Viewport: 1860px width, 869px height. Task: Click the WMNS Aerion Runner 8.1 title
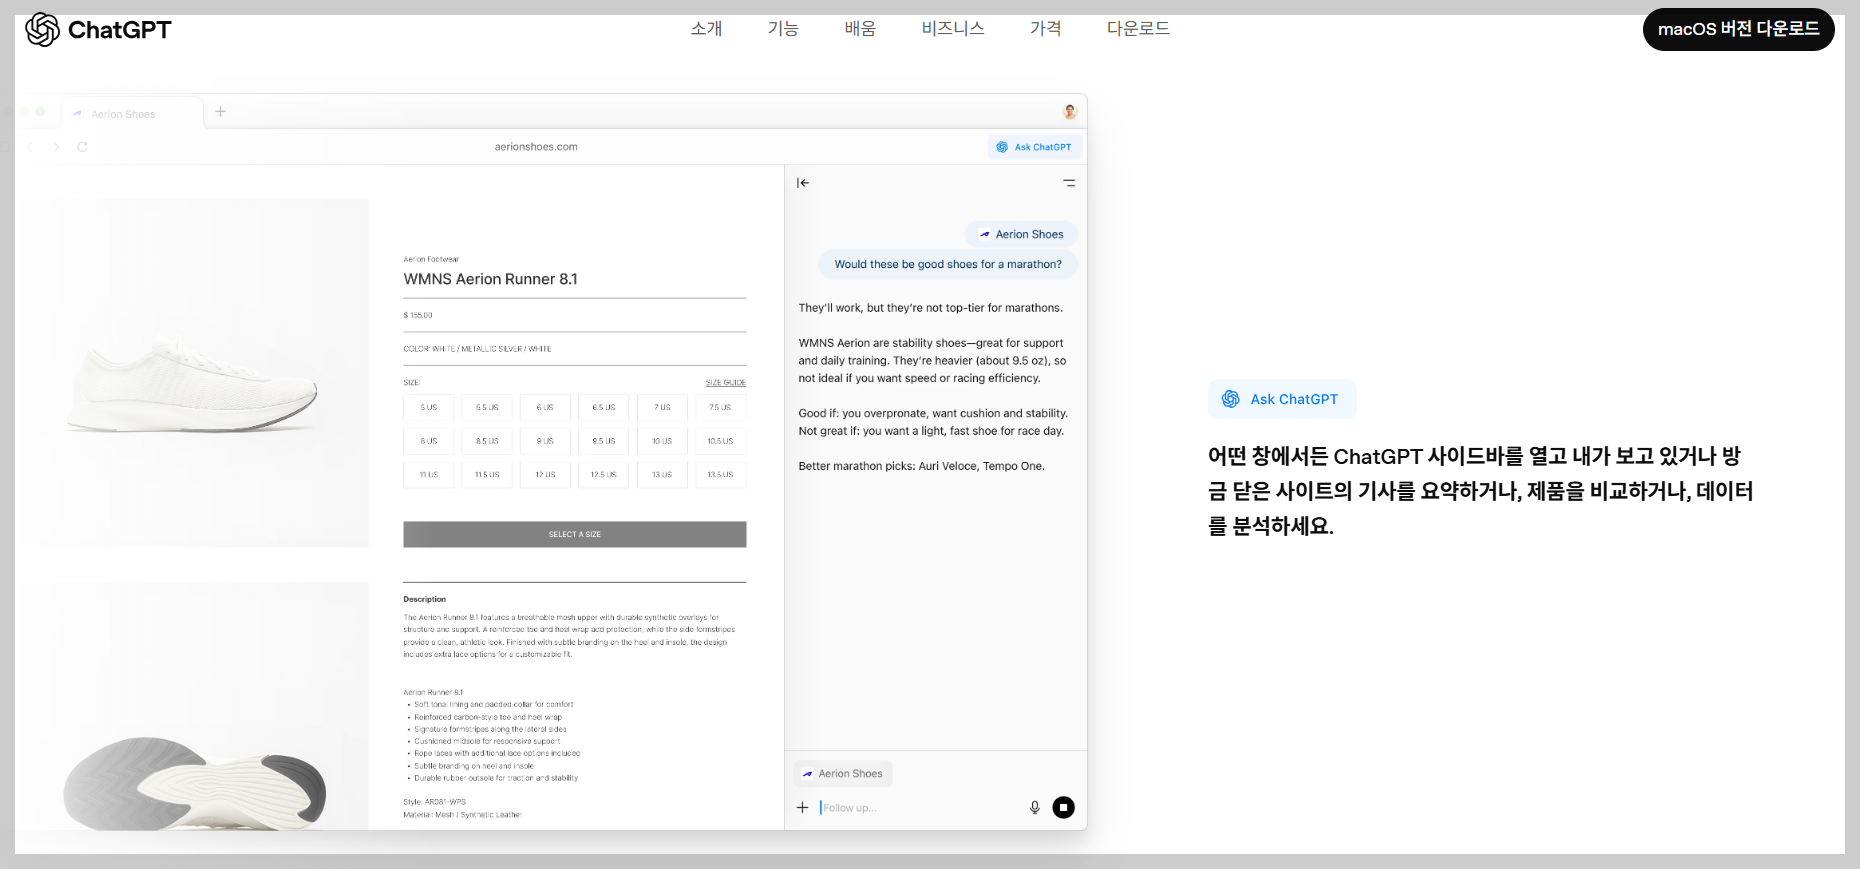[x=491, y=279]
